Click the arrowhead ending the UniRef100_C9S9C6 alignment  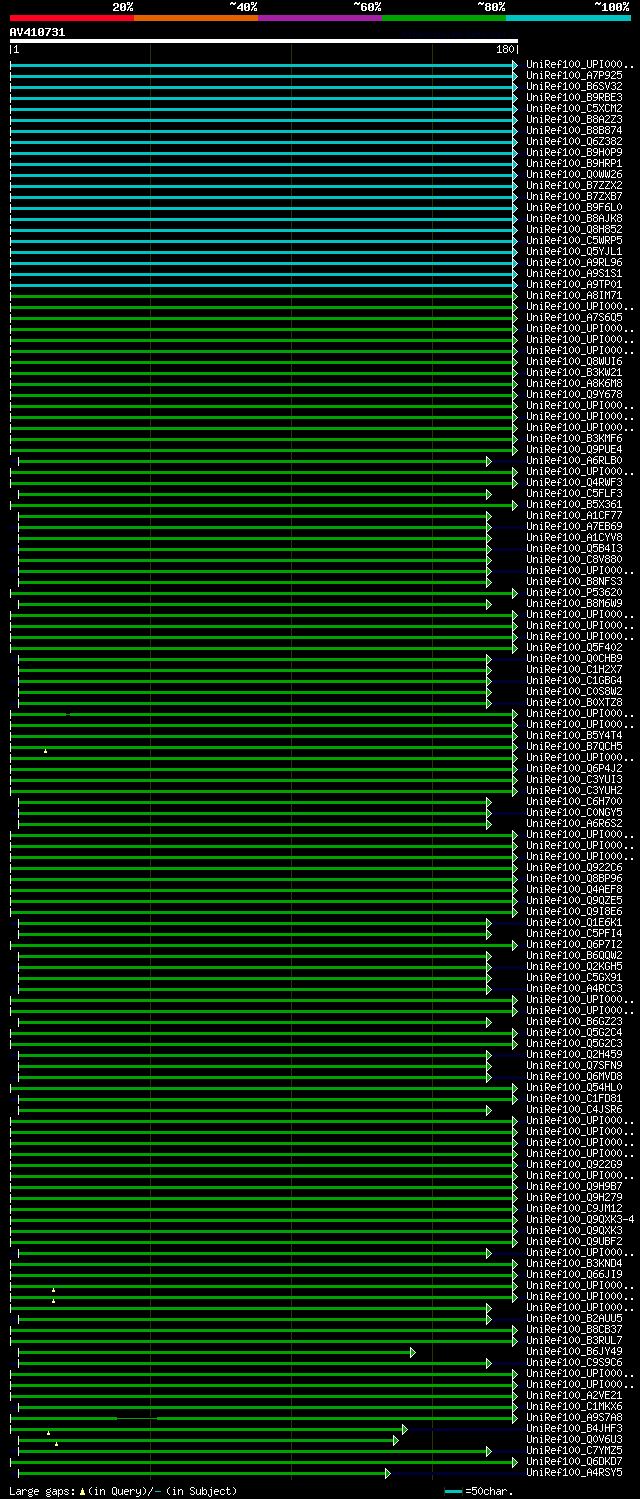tap(489, 1362)
